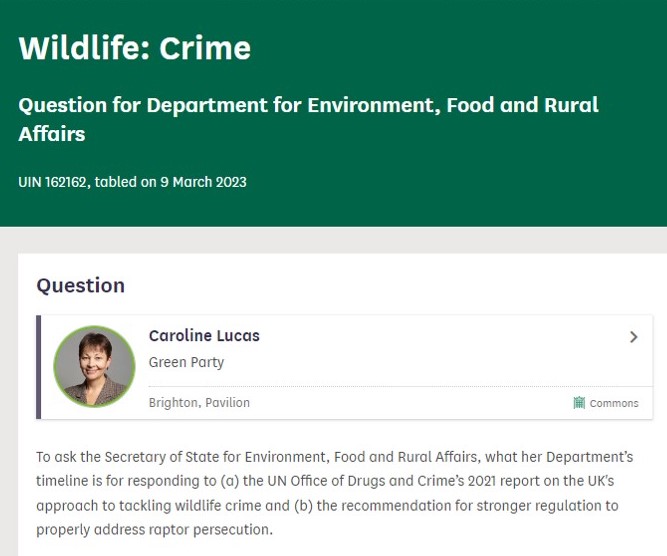Click the Commons portcullis icon
The image size is (667, 556).
(x=579, y=403)
